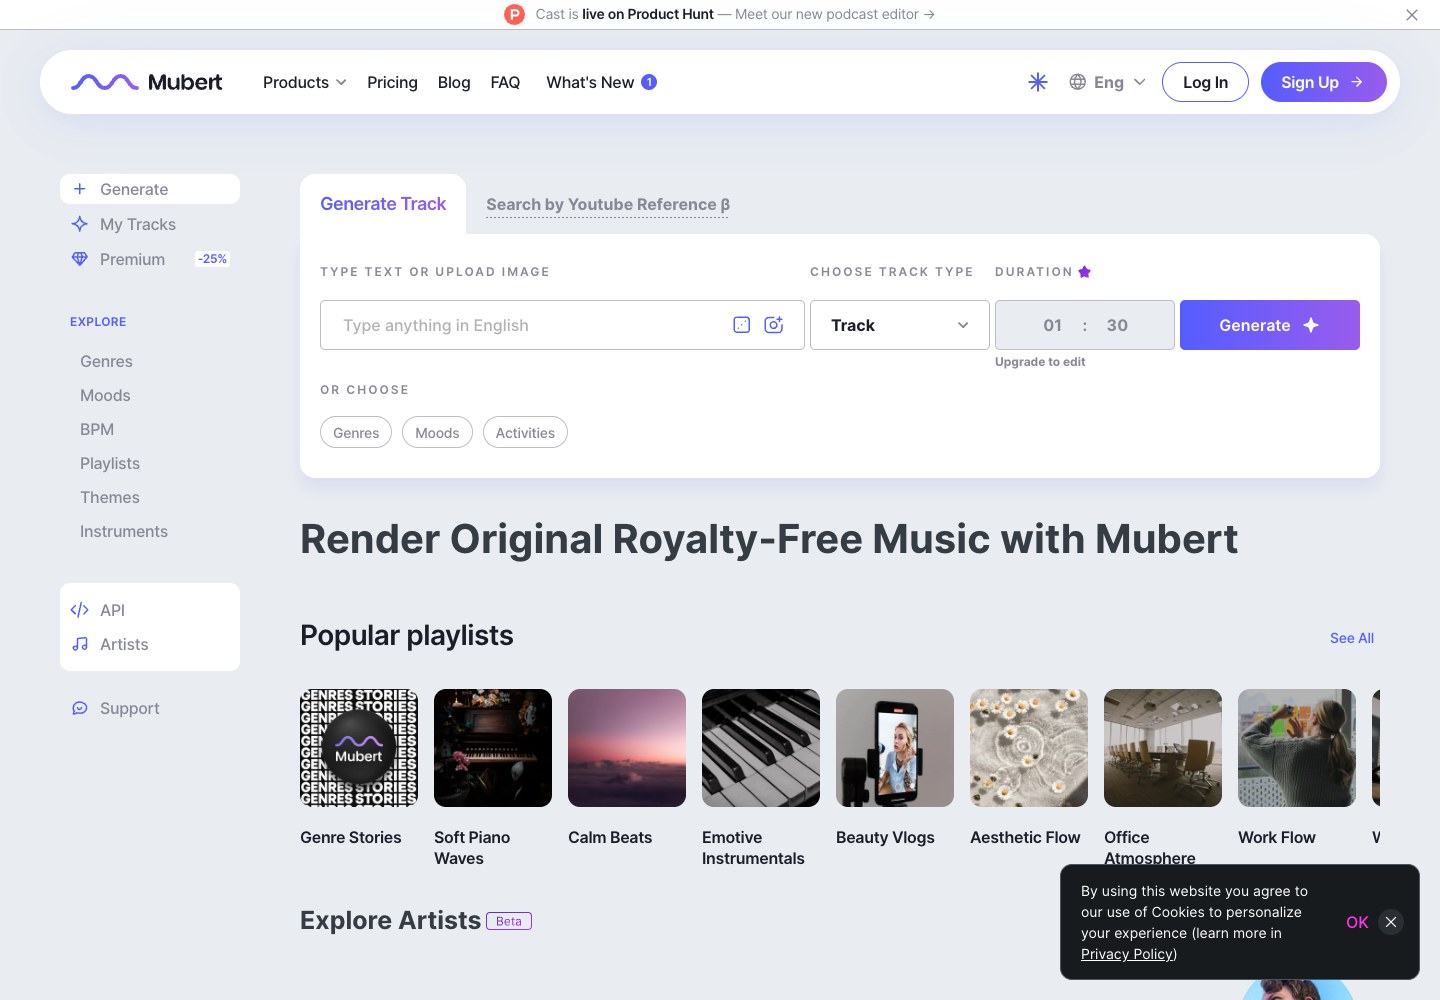Dismiss the Product Hunt banner

point(1412,15)
